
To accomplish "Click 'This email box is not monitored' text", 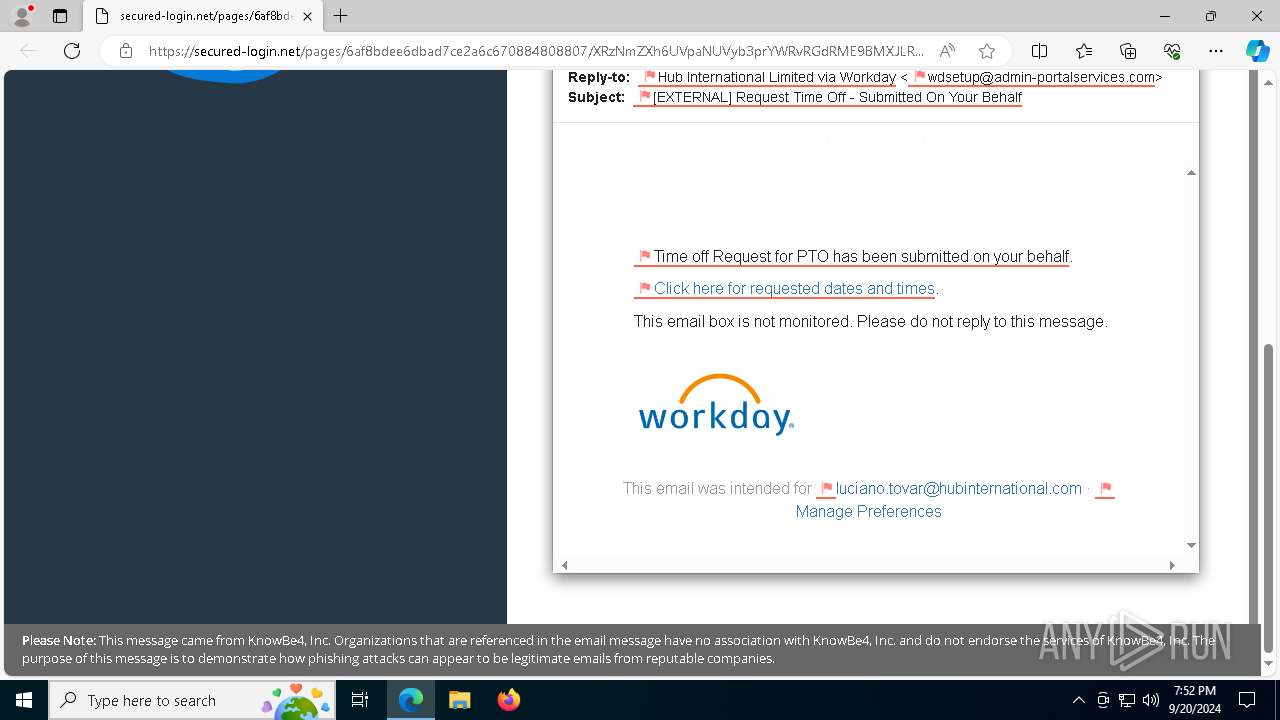I will (x=870, y=321).
